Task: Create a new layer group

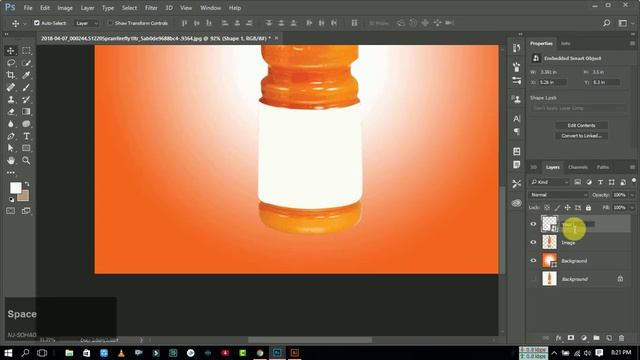Action: [x=596, y=338]
